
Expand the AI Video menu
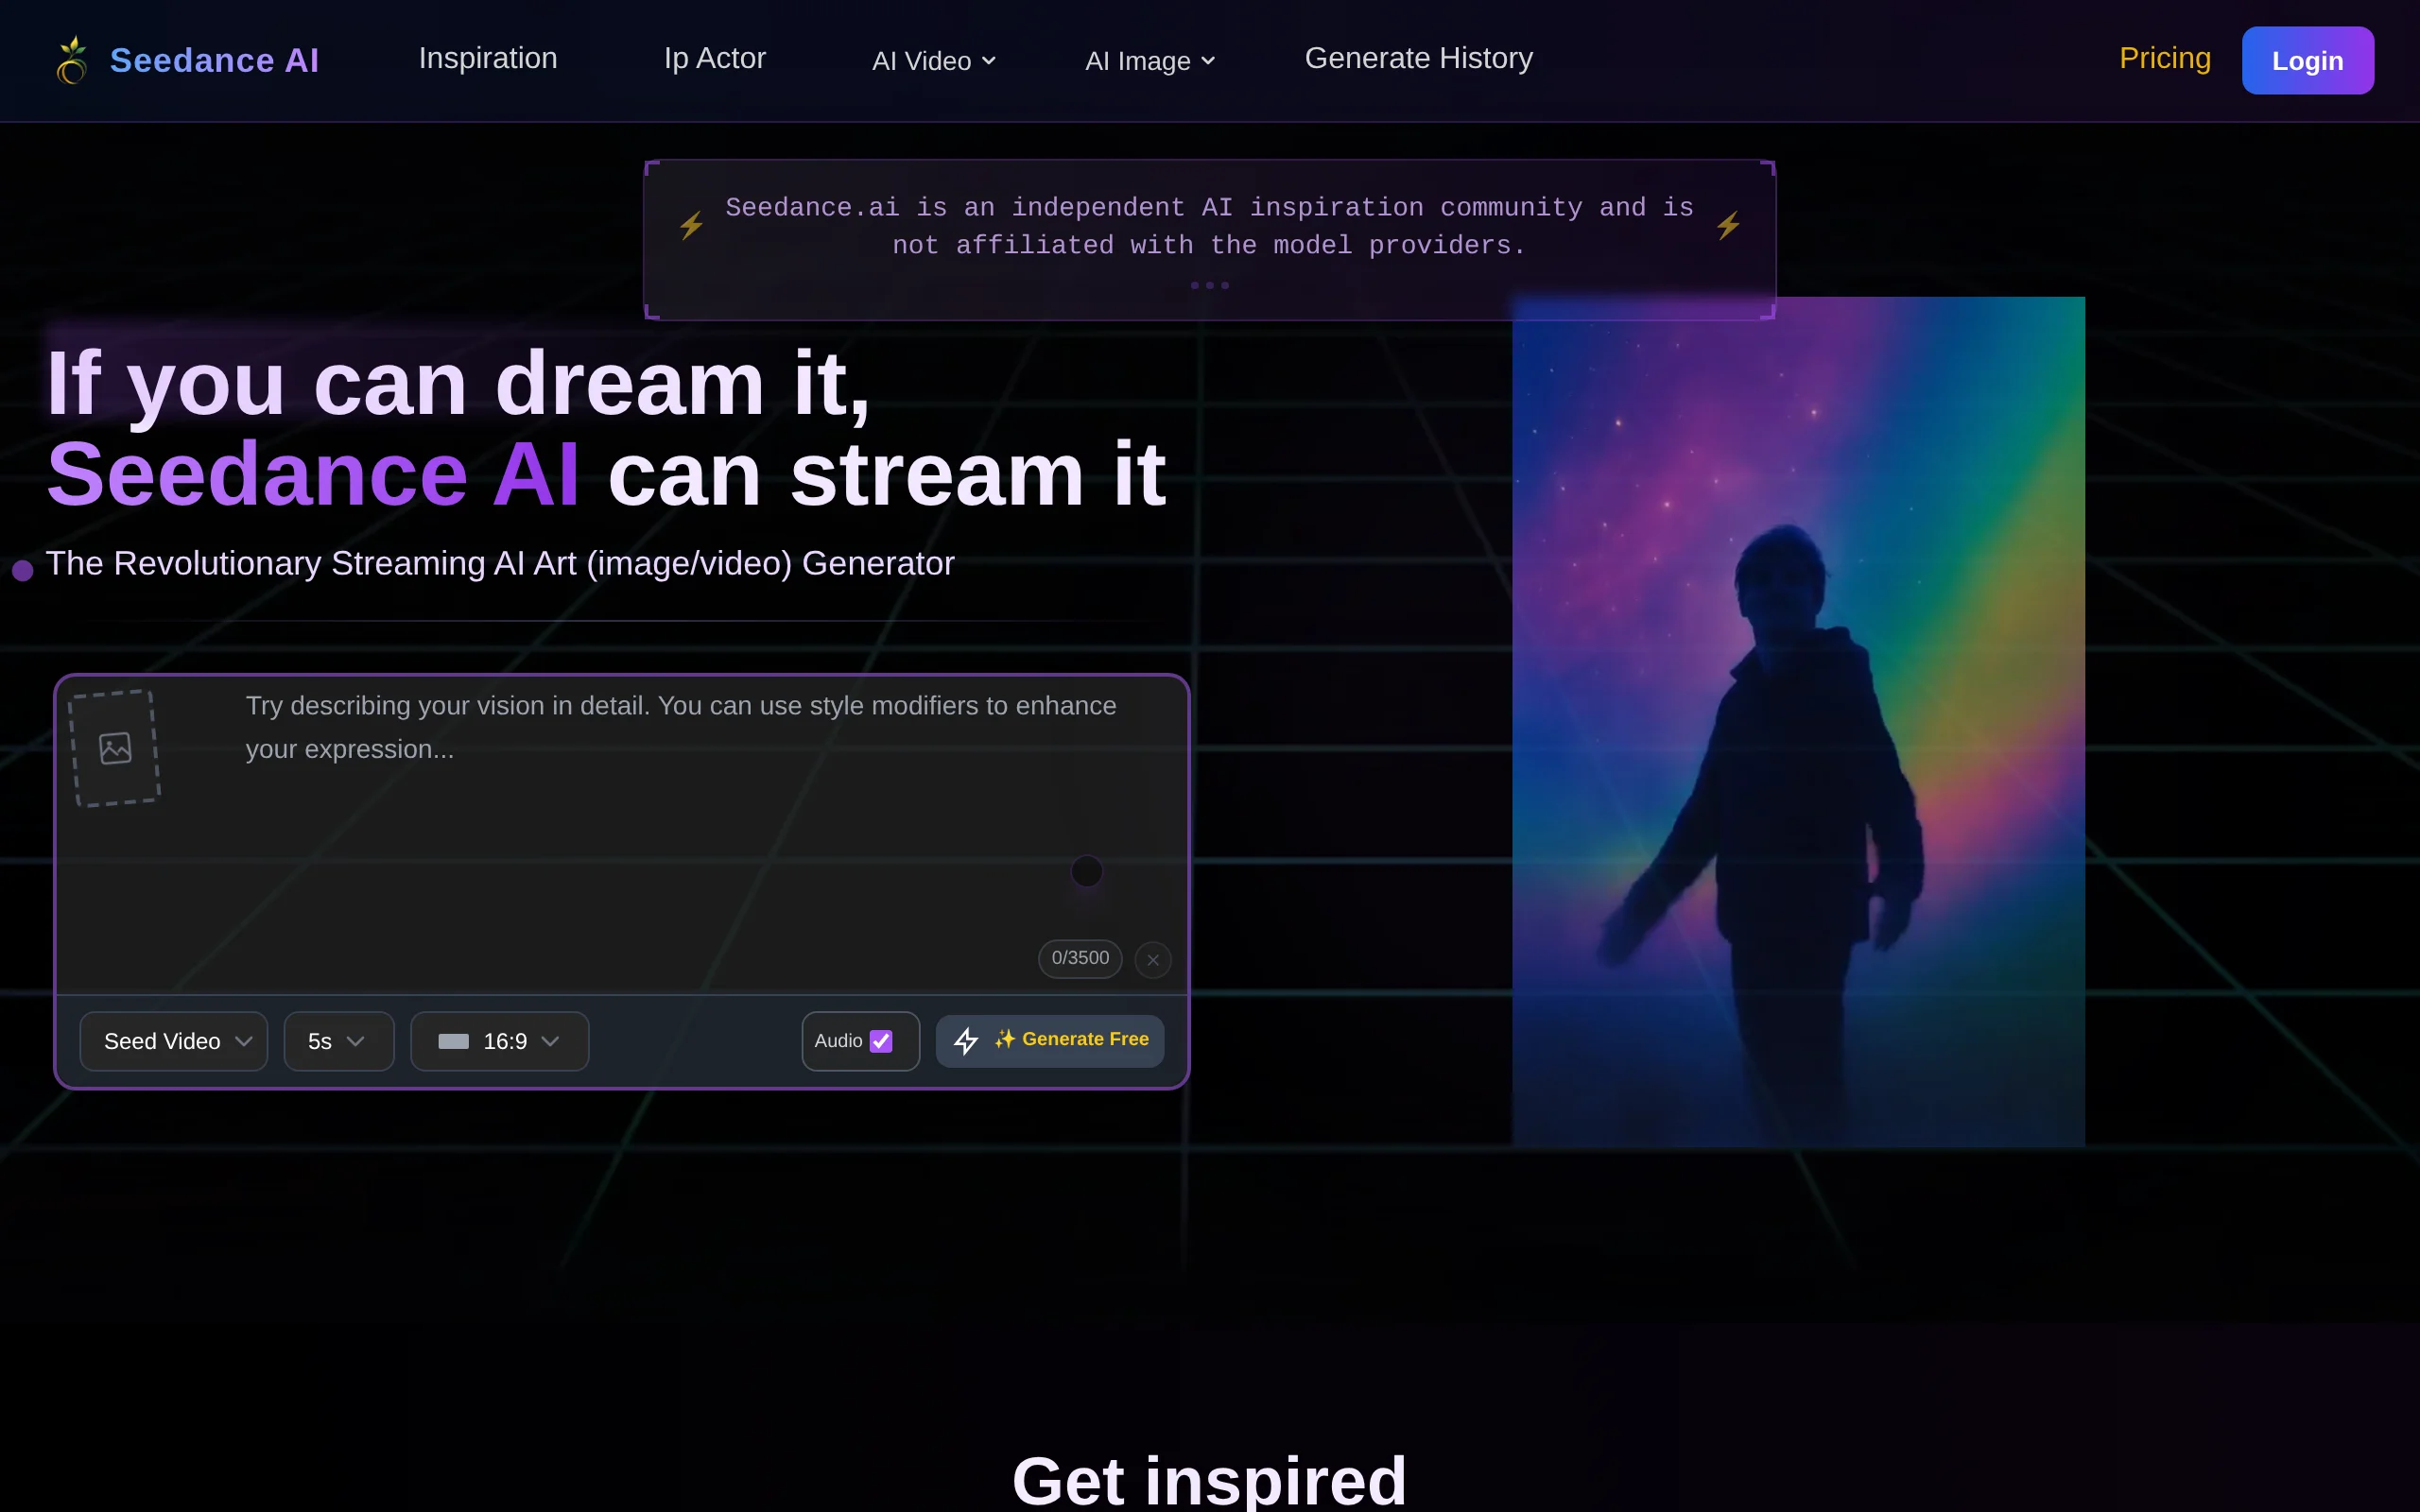pyautogui.click(x=934, y=61)
